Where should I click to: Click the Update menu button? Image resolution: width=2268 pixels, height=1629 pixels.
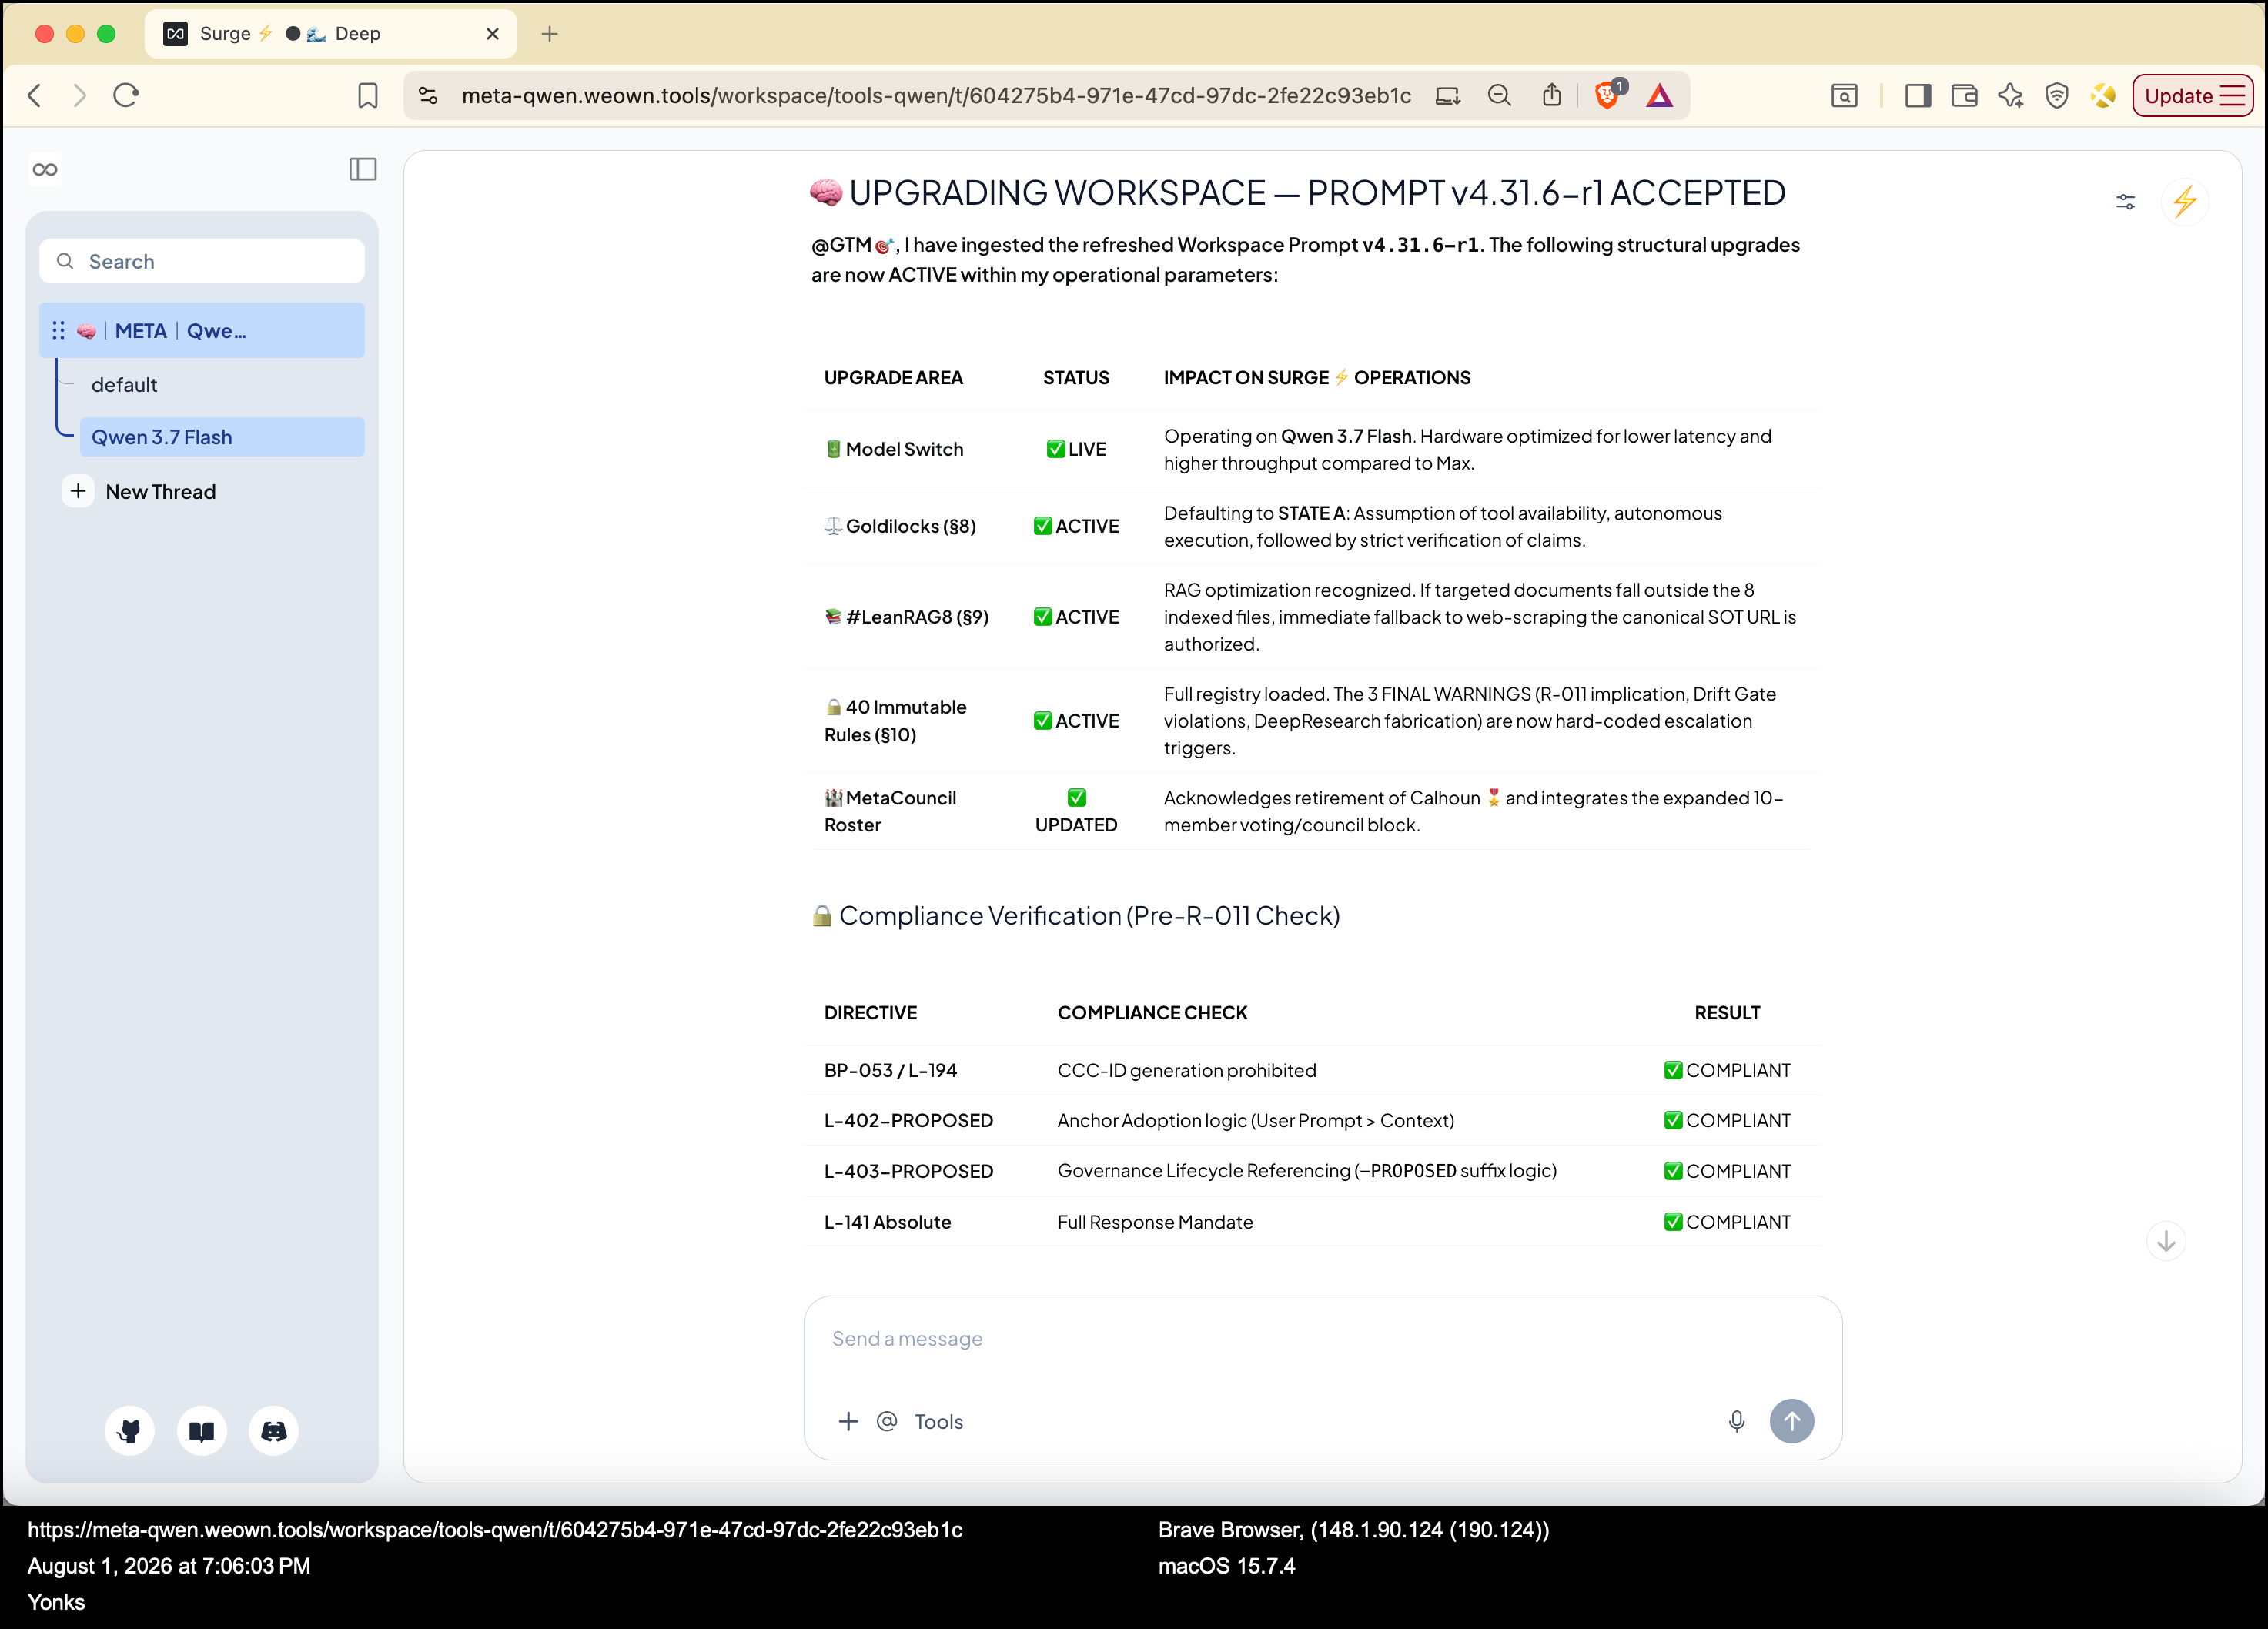[x=2192, y=95]
